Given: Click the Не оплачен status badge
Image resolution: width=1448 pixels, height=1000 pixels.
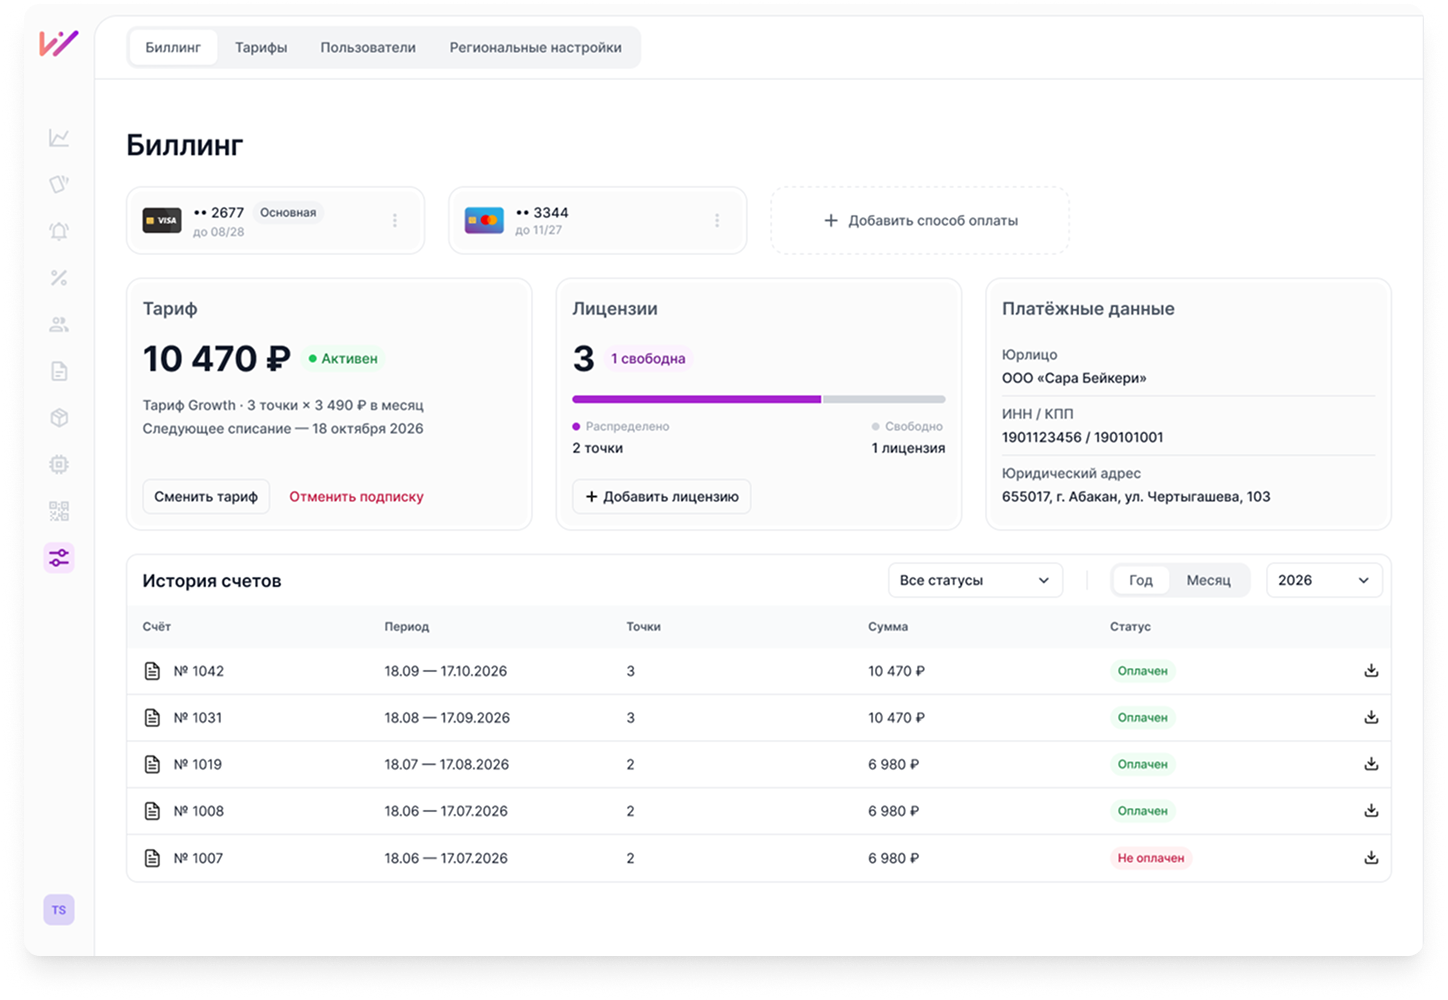Looking at the screenshot, I should [x=1151, y=858].
